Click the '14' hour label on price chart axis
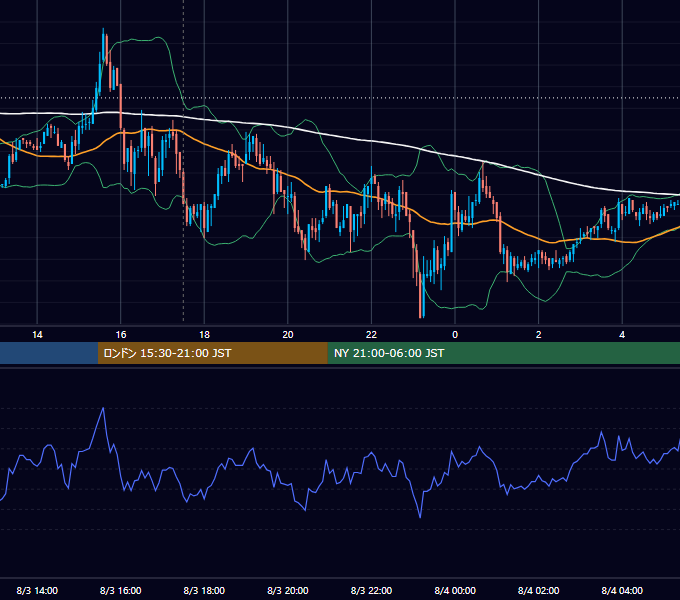680x600 pixels. point(37,335)
